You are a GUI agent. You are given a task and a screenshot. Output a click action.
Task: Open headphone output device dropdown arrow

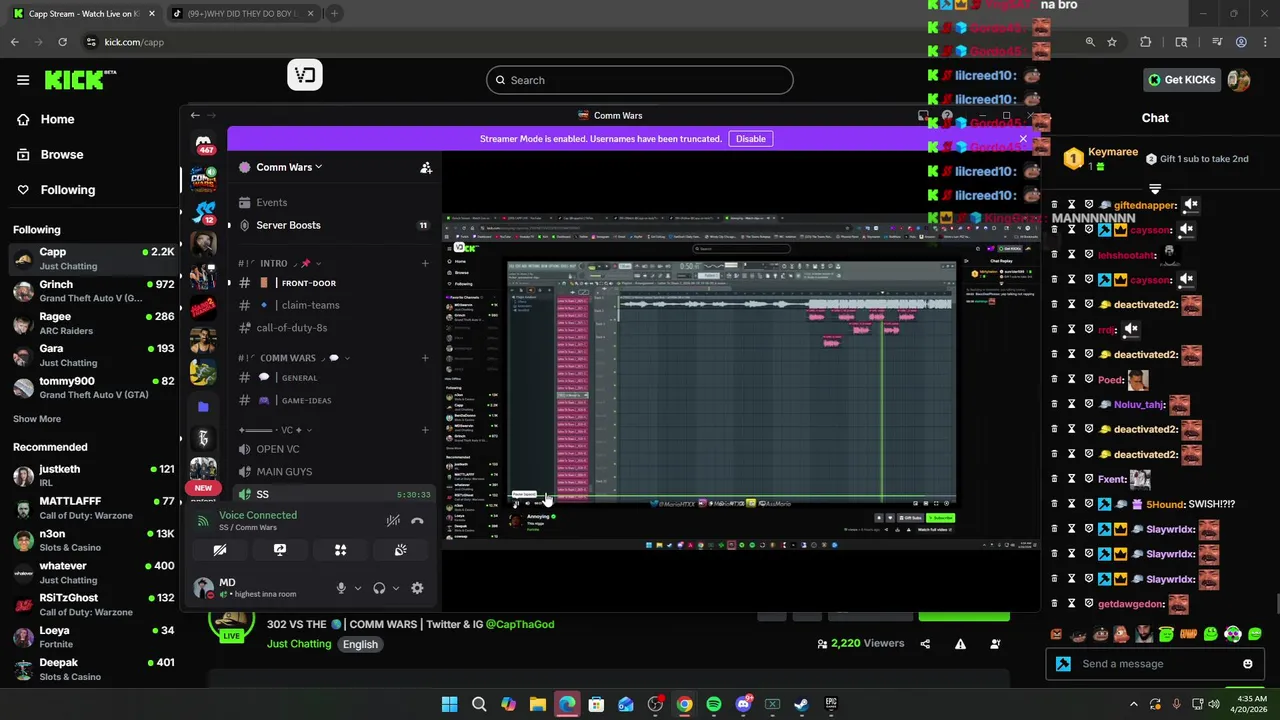point(396,588)
